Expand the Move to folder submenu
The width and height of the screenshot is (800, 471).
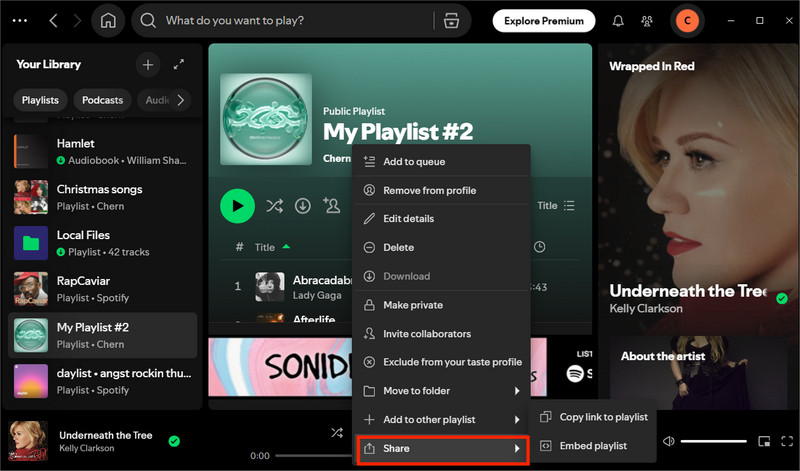(442, 391)
